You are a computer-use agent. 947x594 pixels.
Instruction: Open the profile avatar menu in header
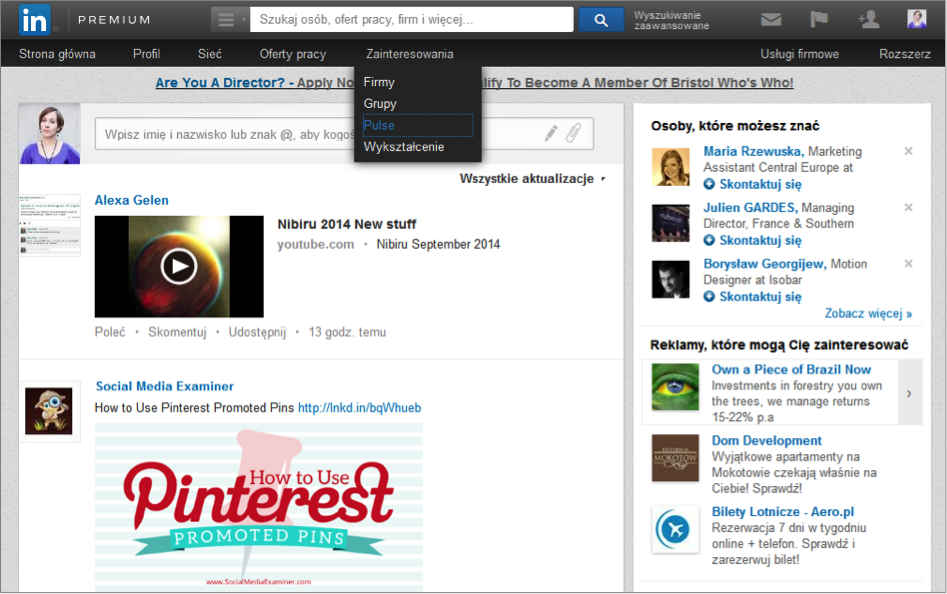[917, 19]
